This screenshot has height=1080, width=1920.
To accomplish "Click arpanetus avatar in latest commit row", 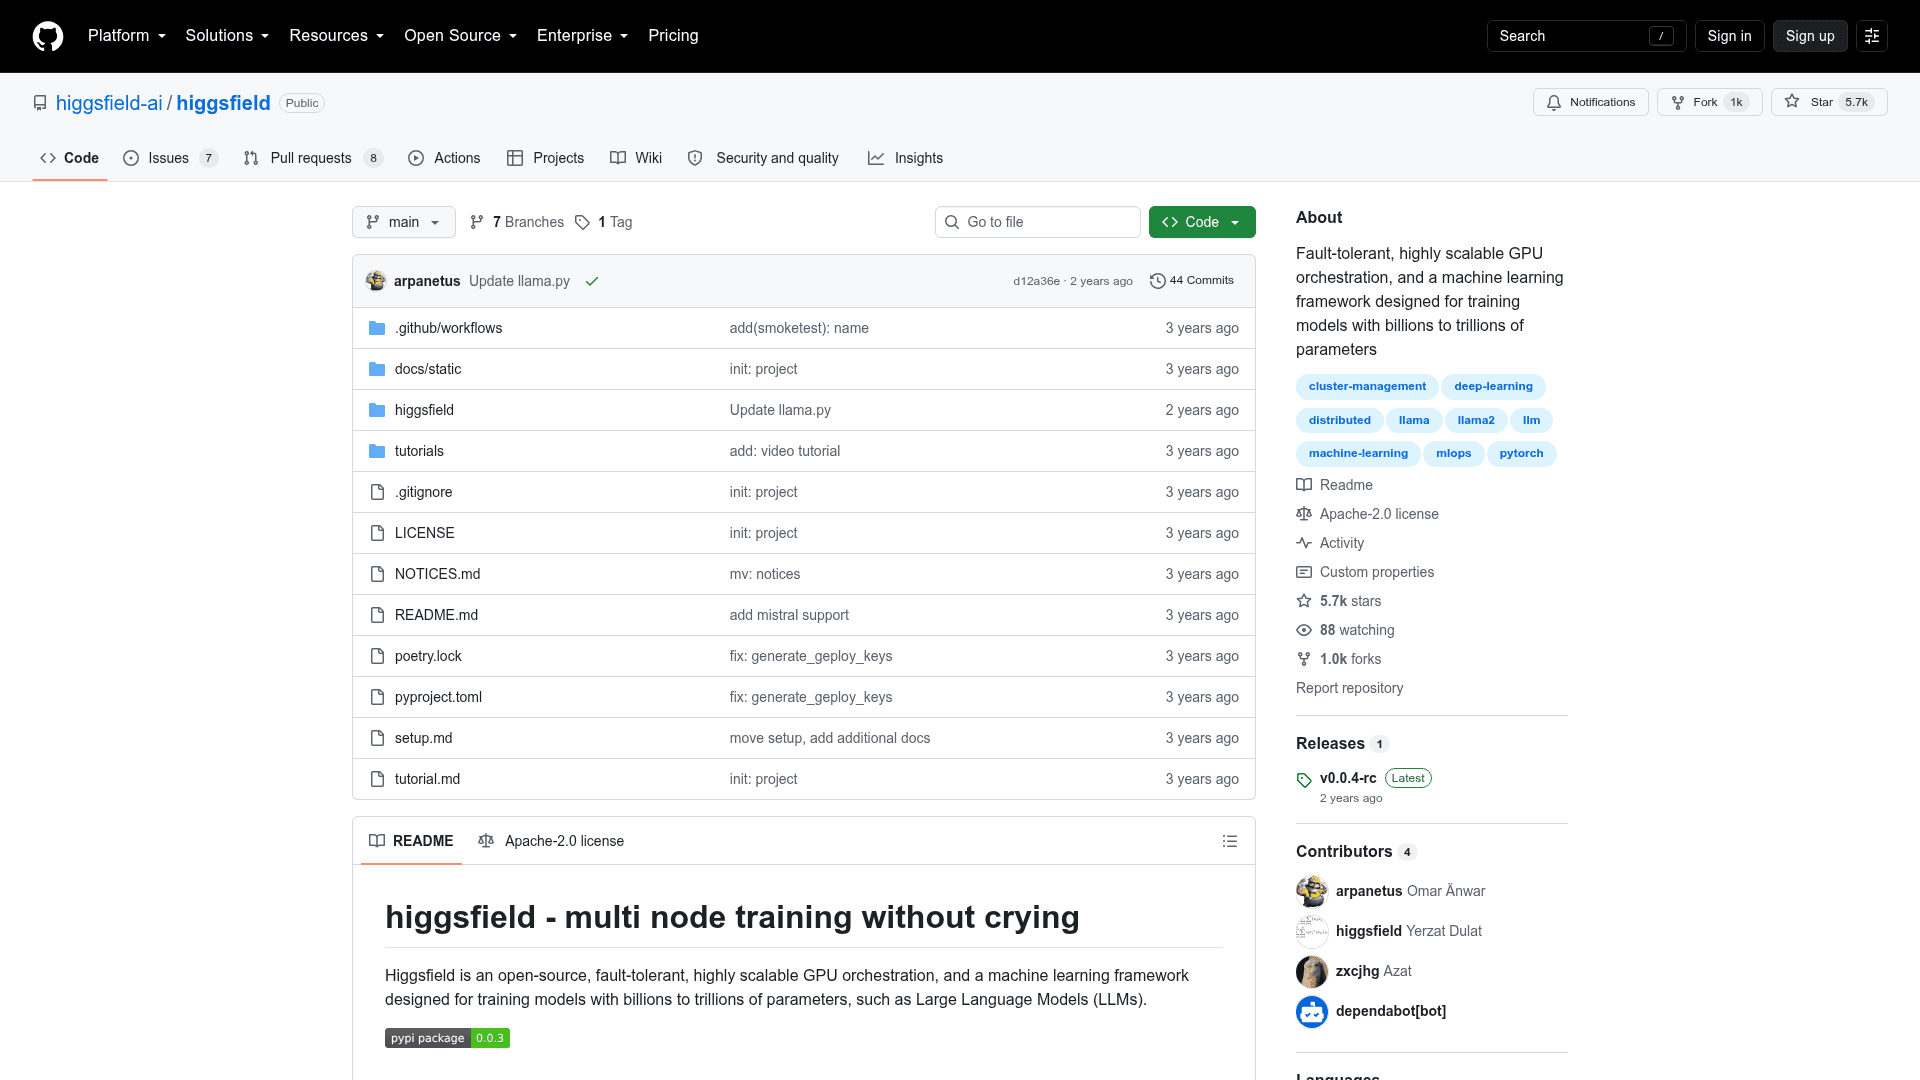I will (x=376, y=281).
